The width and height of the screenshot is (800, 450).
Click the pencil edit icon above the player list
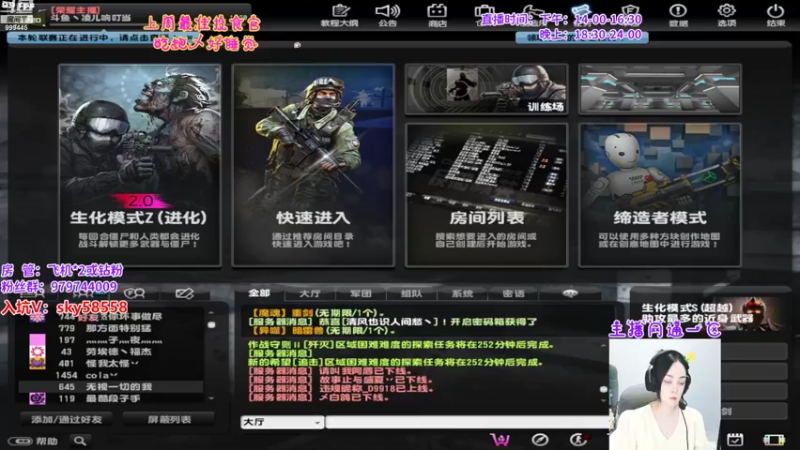[184, 293]
